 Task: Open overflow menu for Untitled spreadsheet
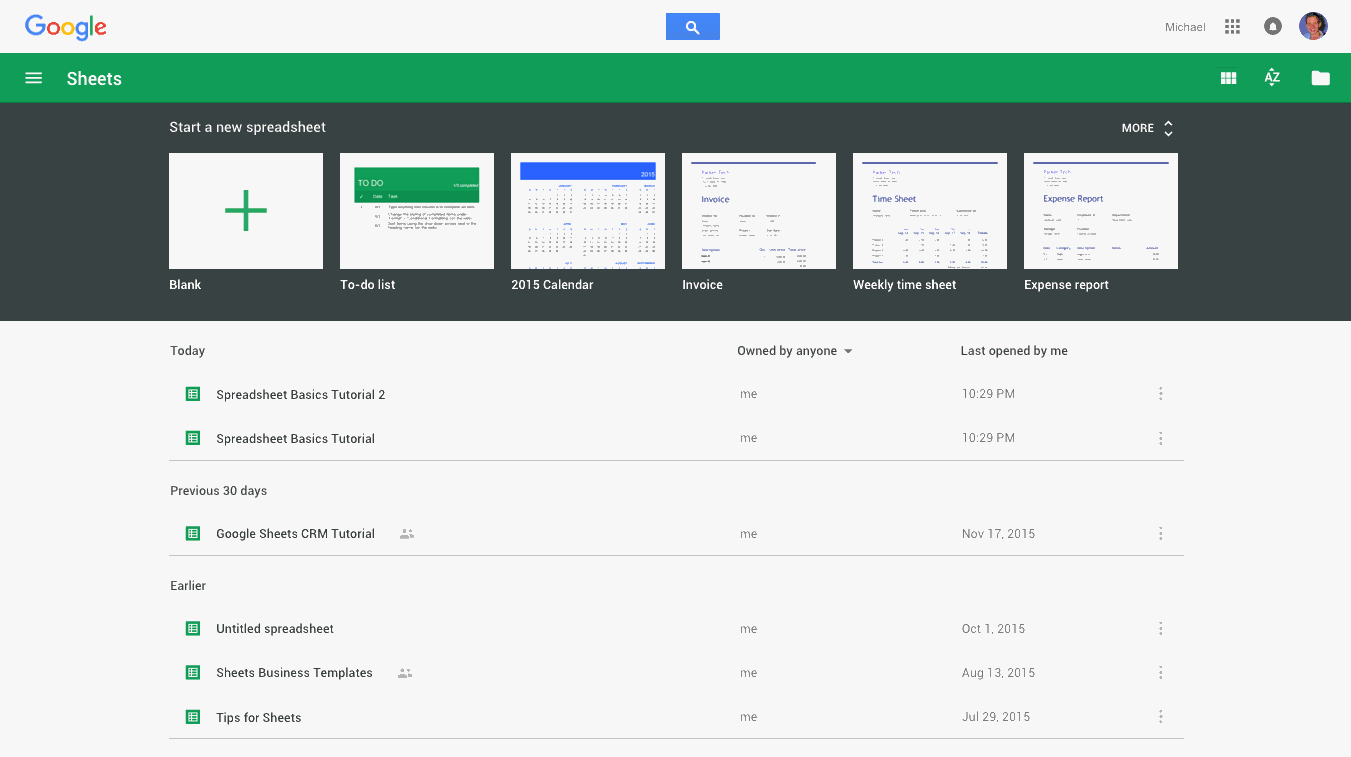click(1160, 628)
